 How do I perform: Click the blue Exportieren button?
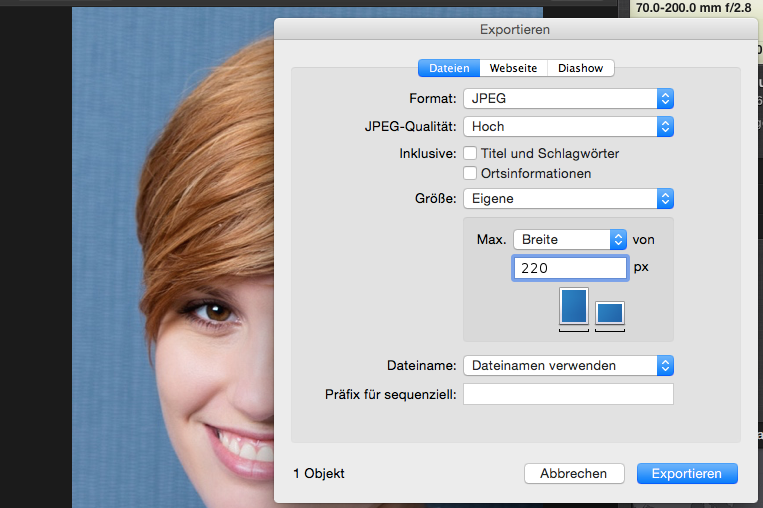tap(687, 473)
